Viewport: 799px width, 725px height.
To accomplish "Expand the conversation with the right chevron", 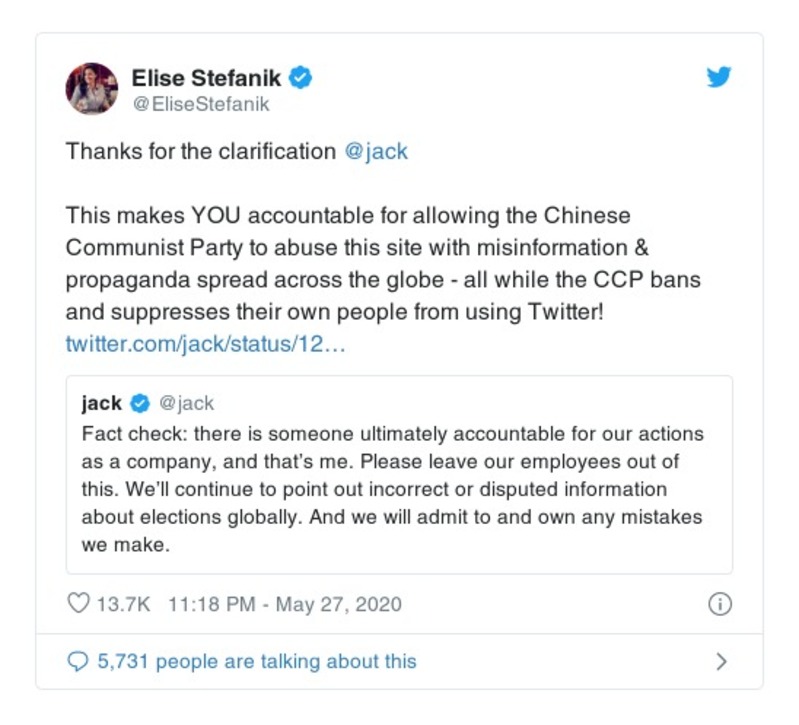I will click(721, 661).
